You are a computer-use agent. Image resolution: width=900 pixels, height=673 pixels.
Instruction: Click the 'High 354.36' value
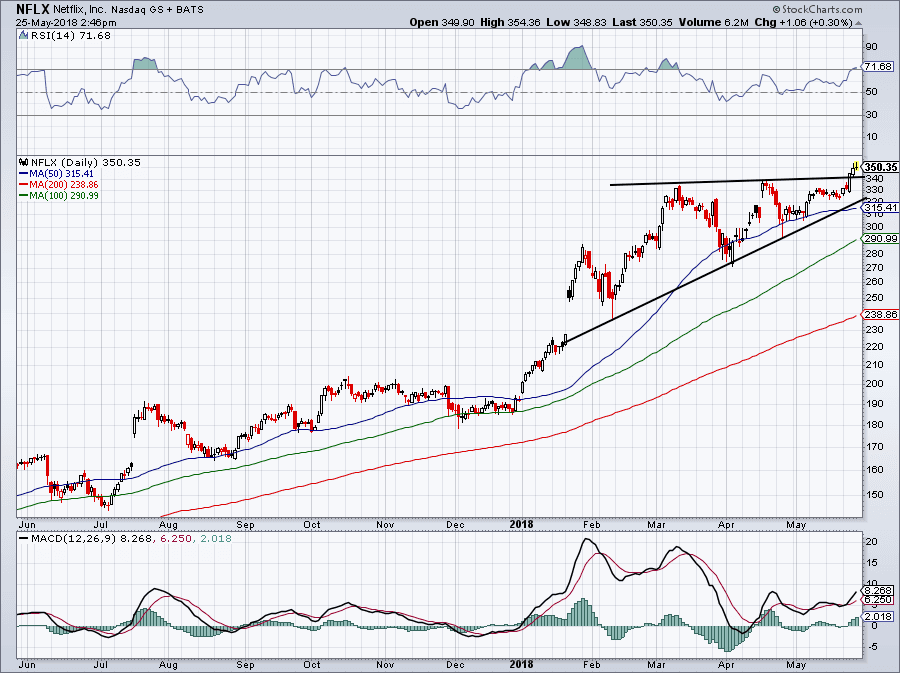pyautogui.click(x=510, y=22)
